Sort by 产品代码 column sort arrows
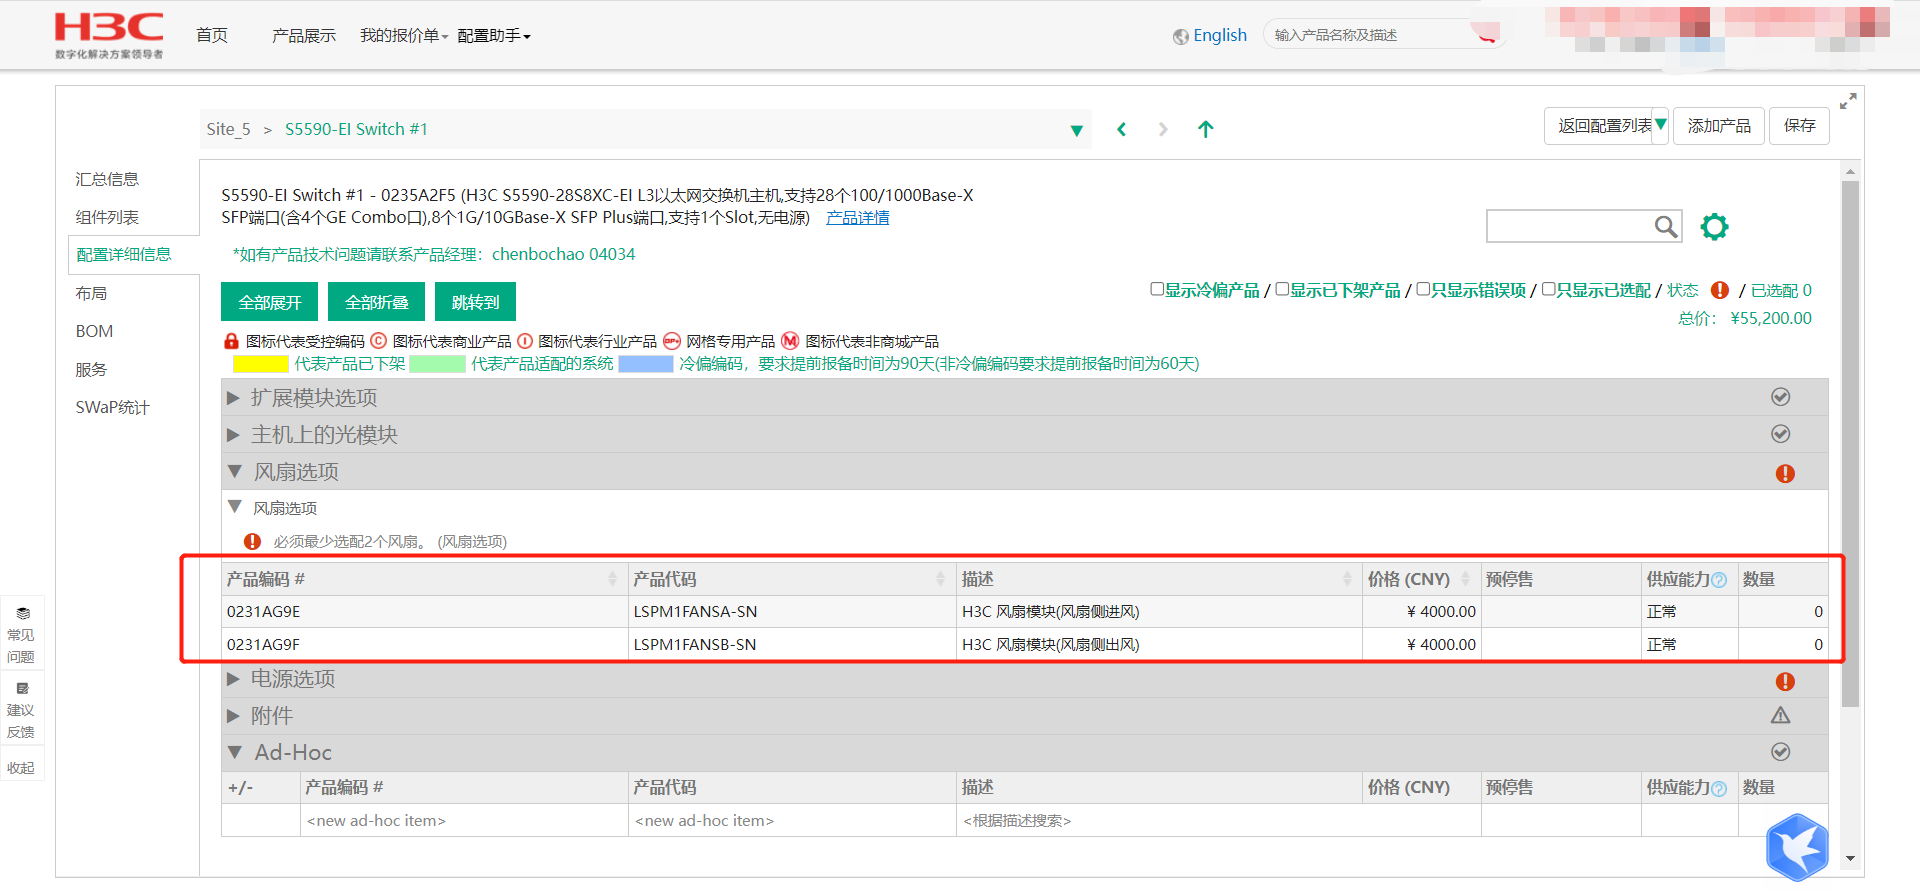The image size is (1920, 892). (940, 579)
